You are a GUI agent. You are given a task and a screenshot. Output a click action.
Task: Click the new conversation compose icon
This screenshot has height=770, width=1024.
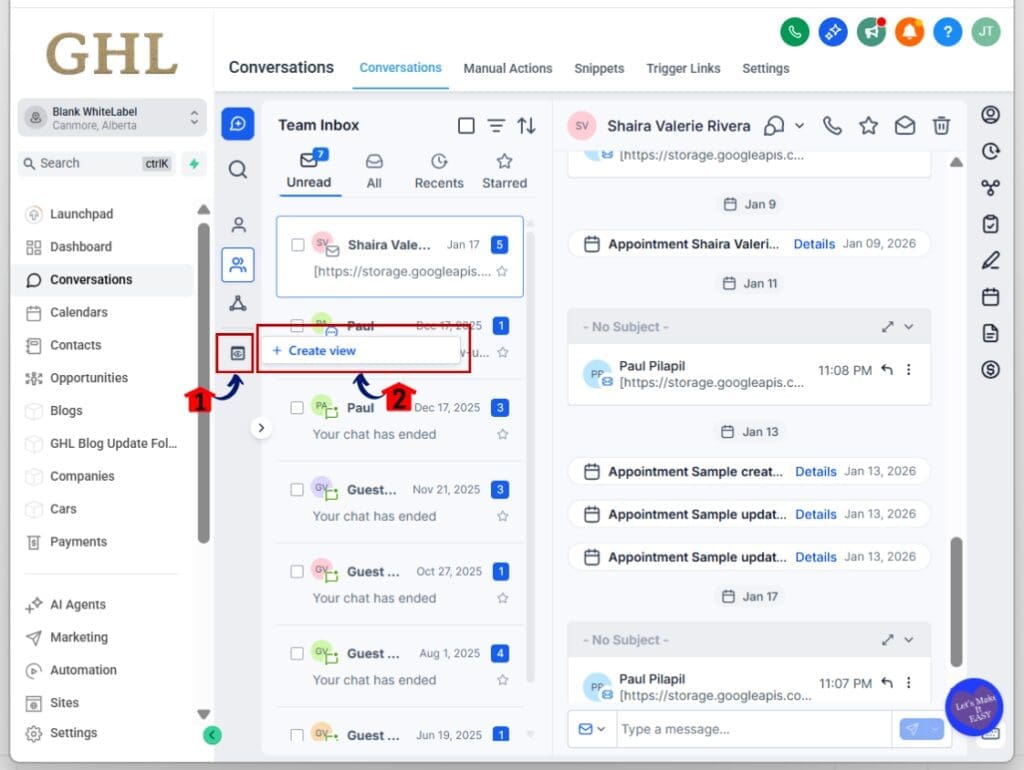point(238,124)
